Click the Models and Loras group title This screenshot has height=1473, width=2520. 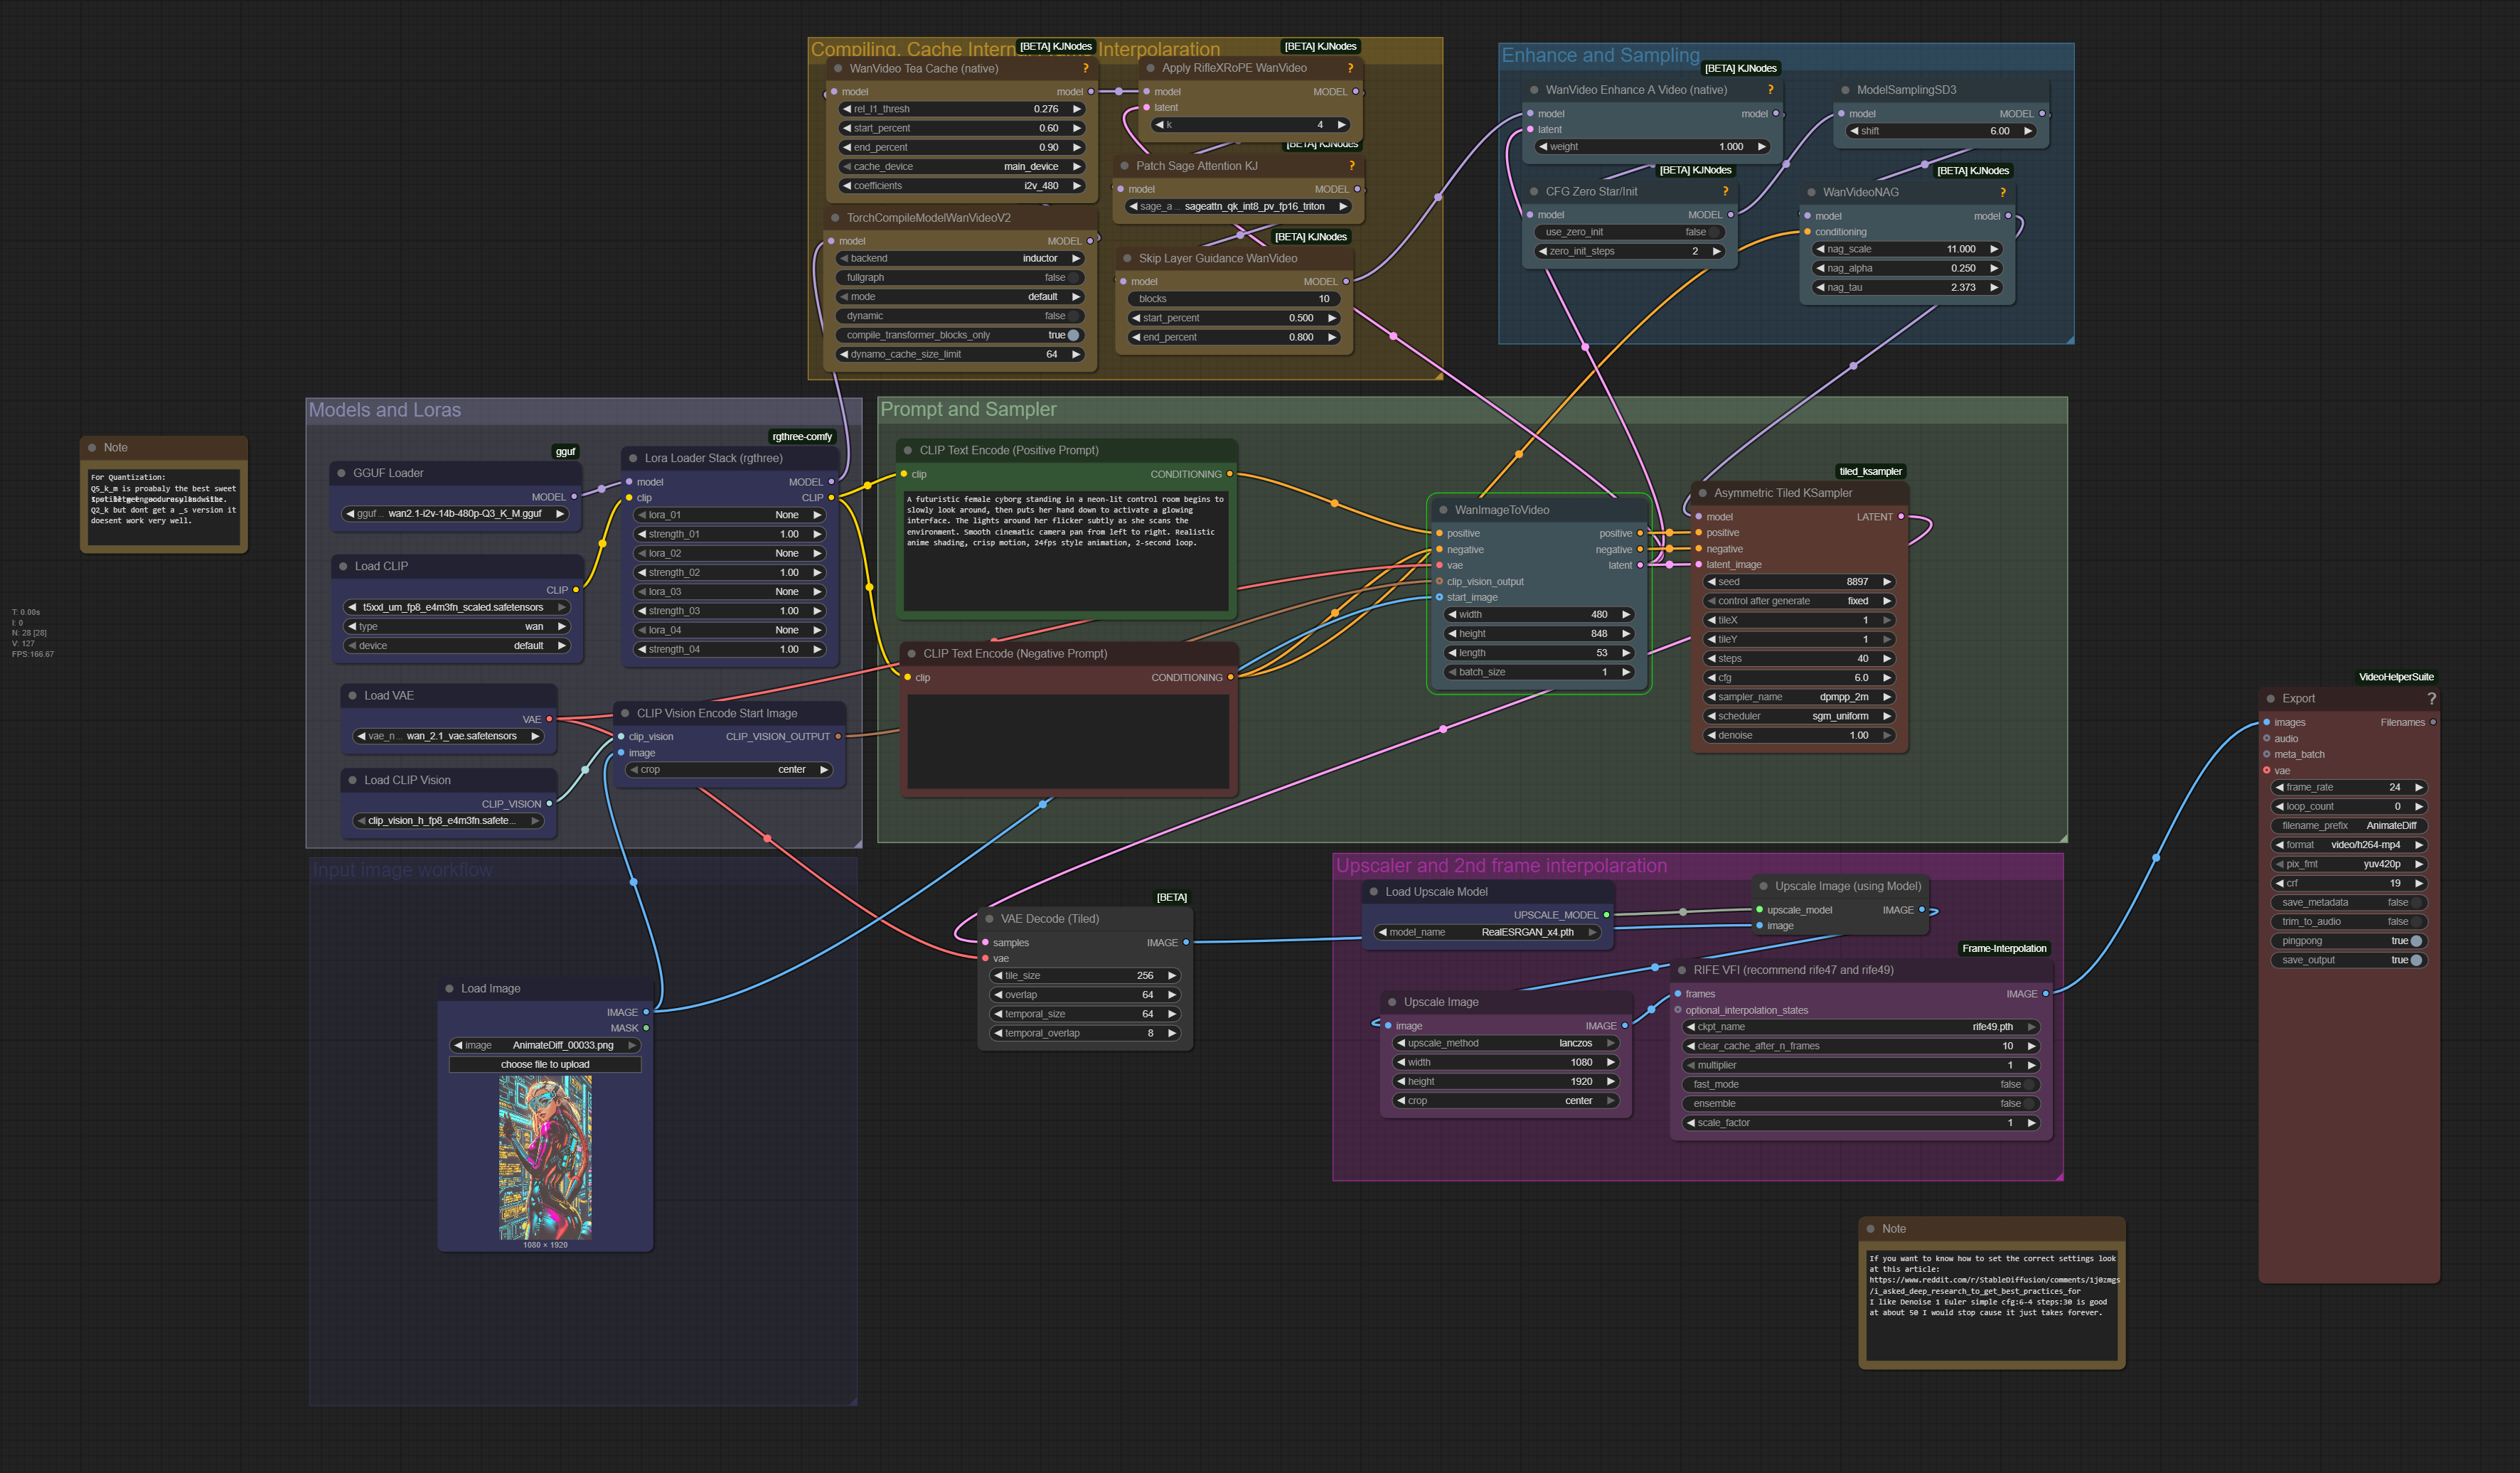[x=385, y=410]
